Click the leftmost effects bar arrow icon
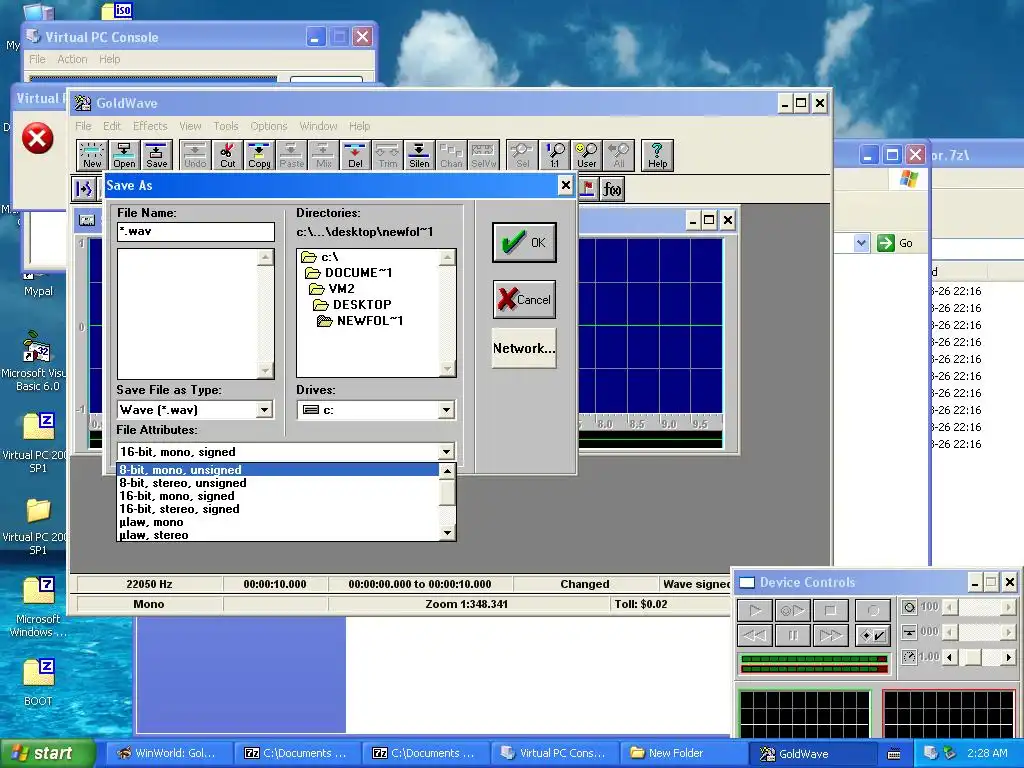The width and height of the screenshot is (1024, 768). click(84, 189)
